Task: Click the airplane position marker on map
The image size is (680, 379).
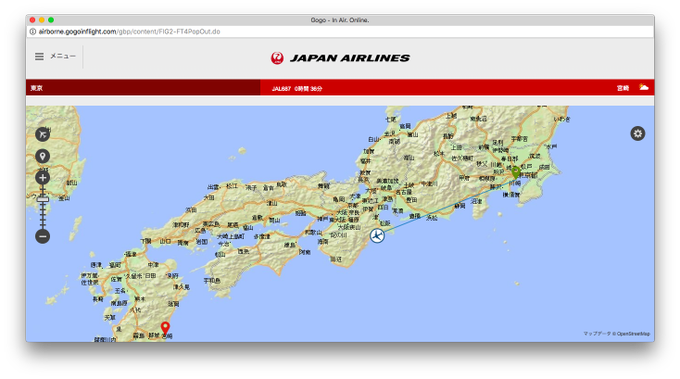Action: click(x=377, y=235)
